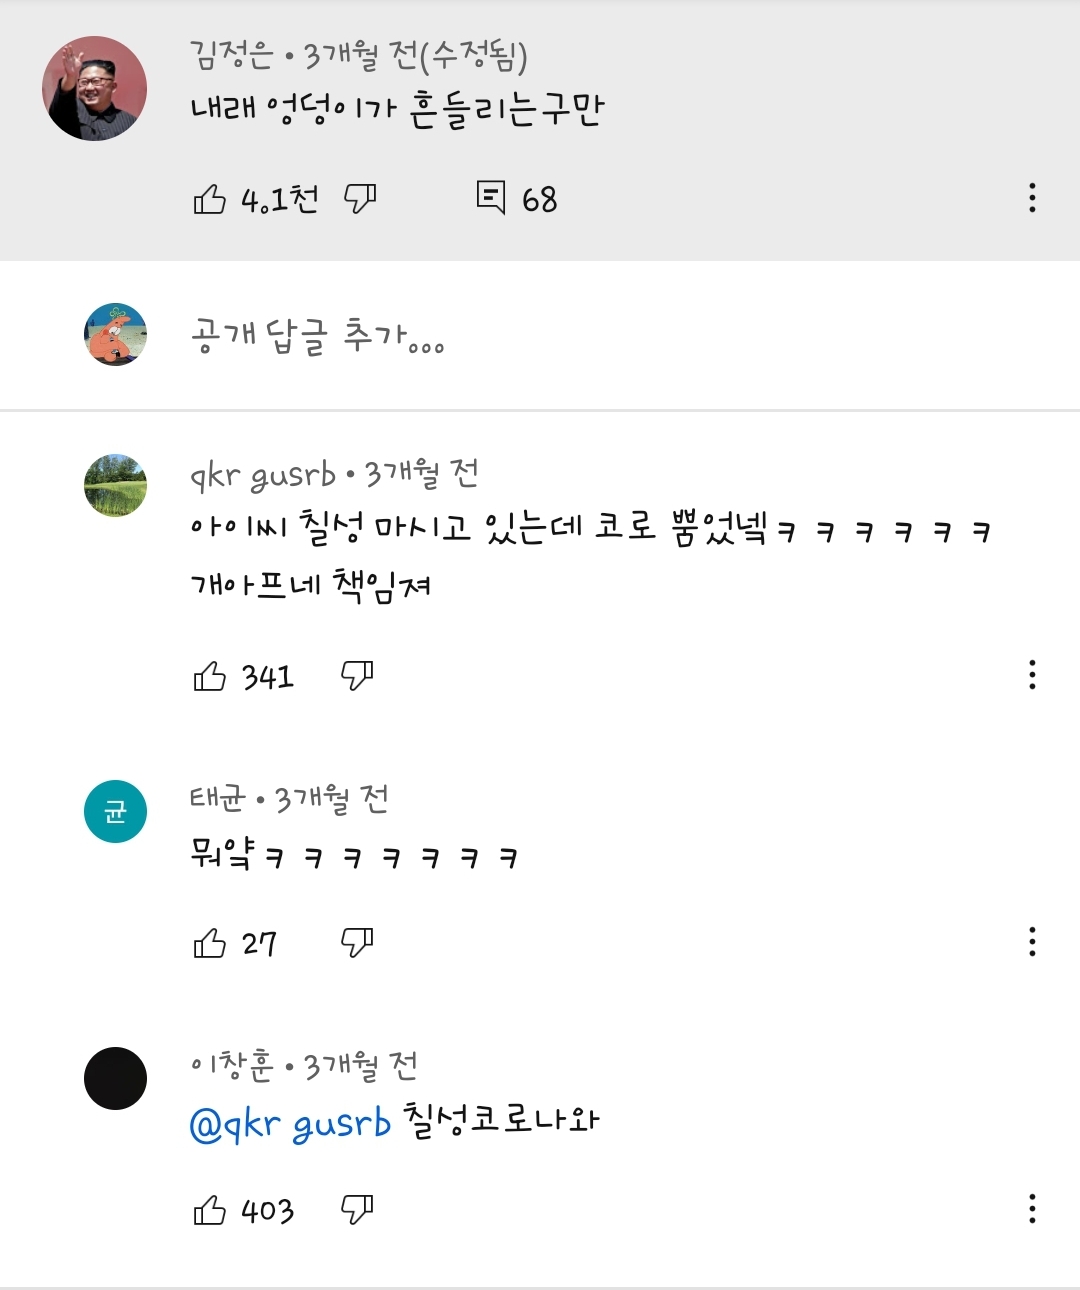Open the @qkr gusrb mention link
This screenshot has width=1080, height=1290.
[x=290, y=1125]
